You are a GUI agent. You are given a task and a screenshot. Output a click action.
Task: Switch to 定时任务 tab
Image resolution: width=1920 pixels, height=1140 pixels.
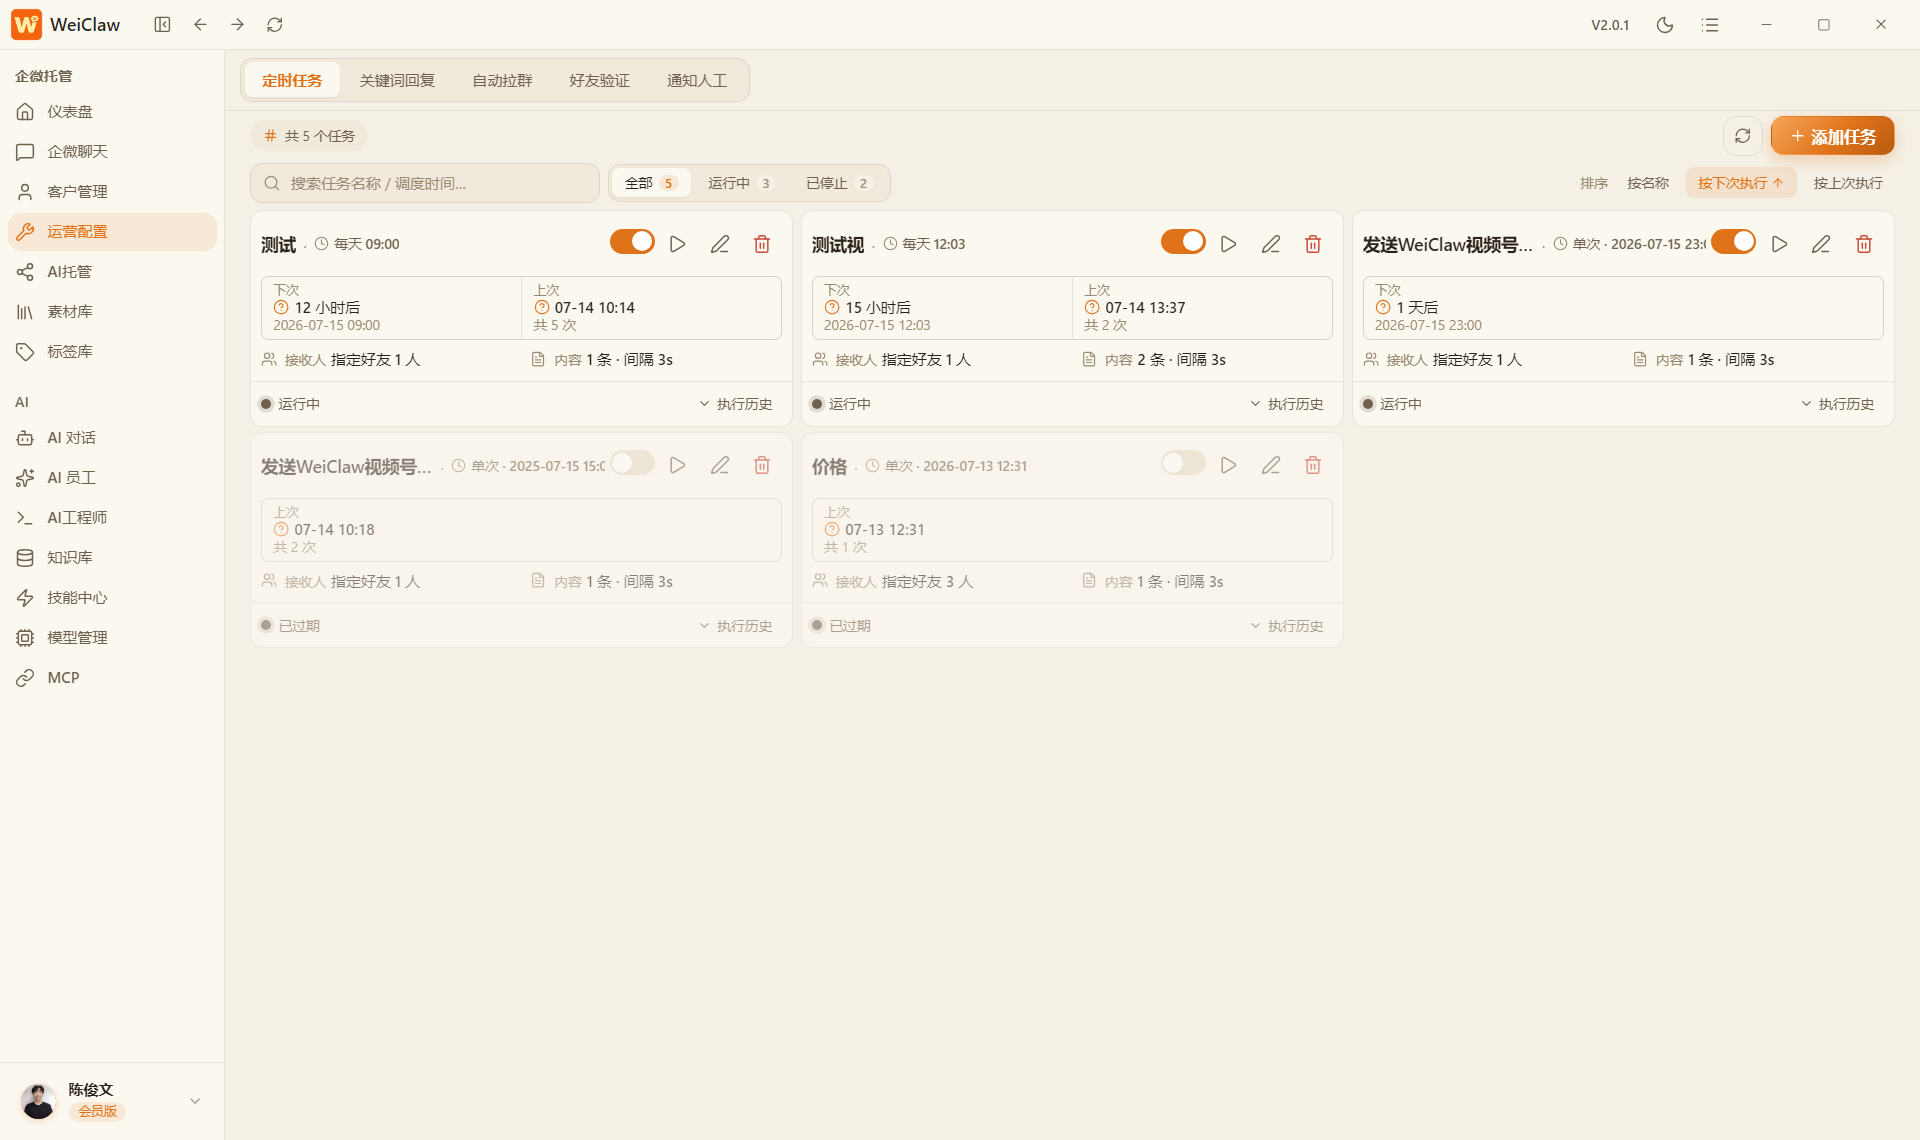pos(292,80)
